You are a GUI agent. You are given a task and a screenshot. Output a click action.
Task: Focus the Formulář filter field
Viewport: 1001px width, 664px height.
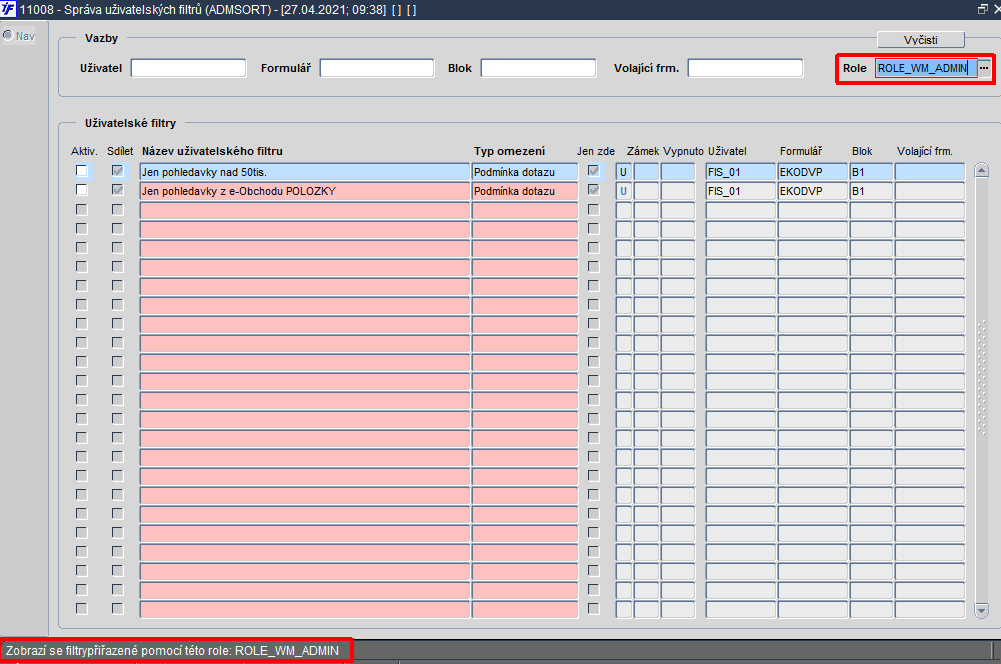point(377,68)
